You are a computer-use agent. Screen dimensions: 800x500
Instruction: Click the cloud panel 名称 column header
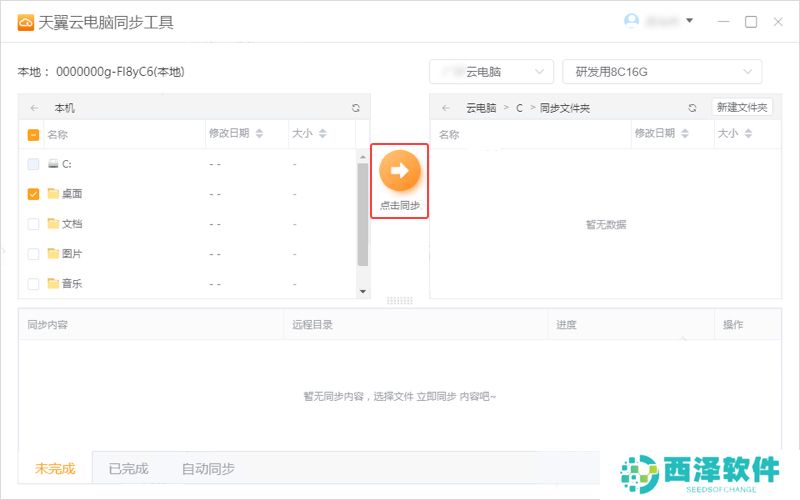pyautogui.click(x=449, y=135)
